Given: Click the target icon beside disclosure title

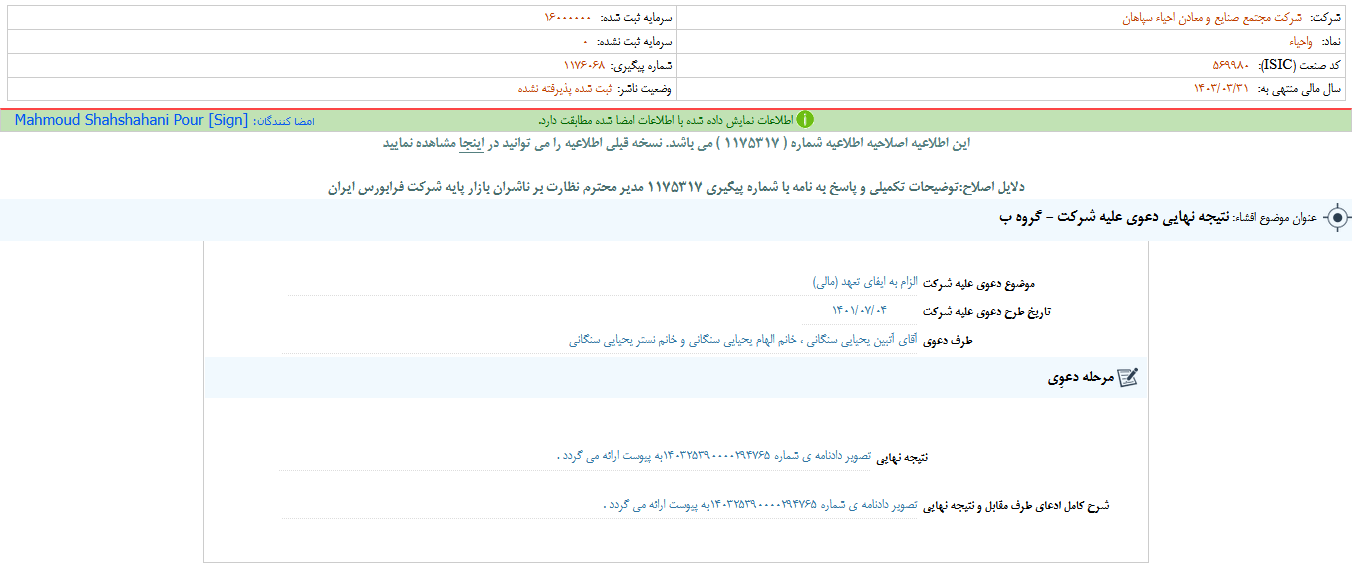Looking at the screenshot, I should (x=1336, y=219).
